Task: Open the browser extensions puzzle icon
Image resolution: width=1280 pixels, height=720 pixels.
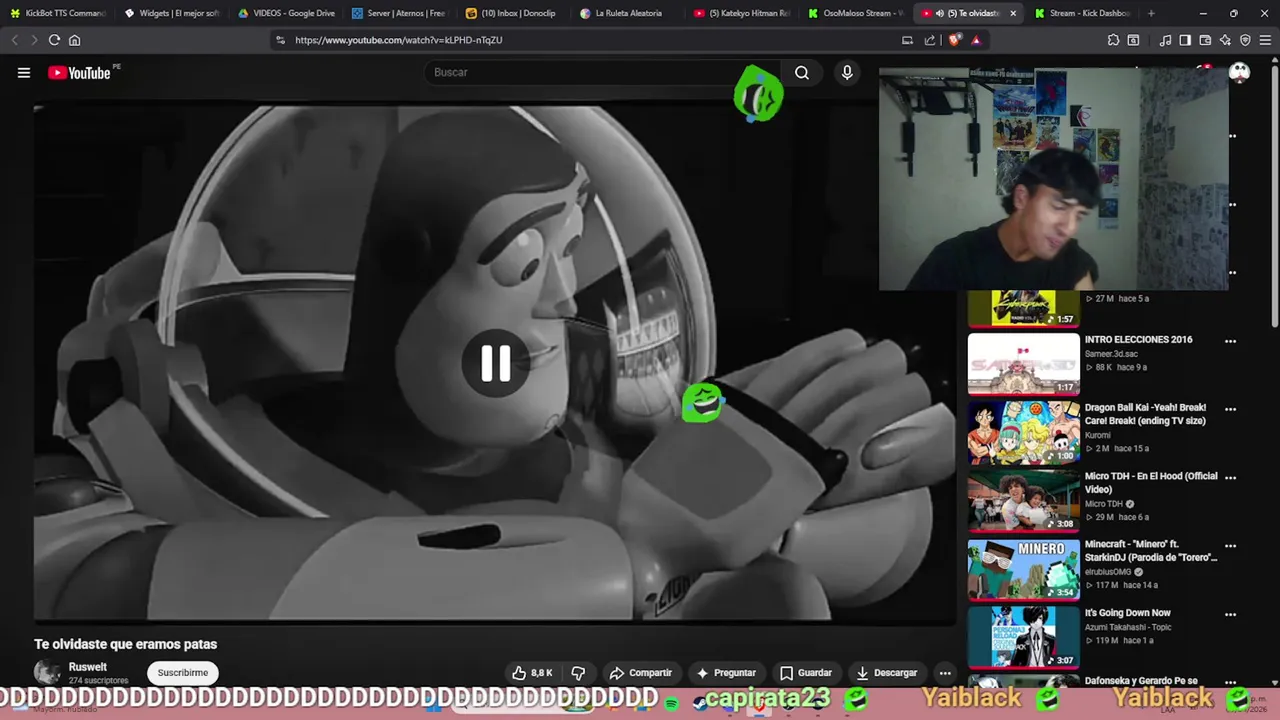Action: pyautogui.click(x=1113, y=40)
